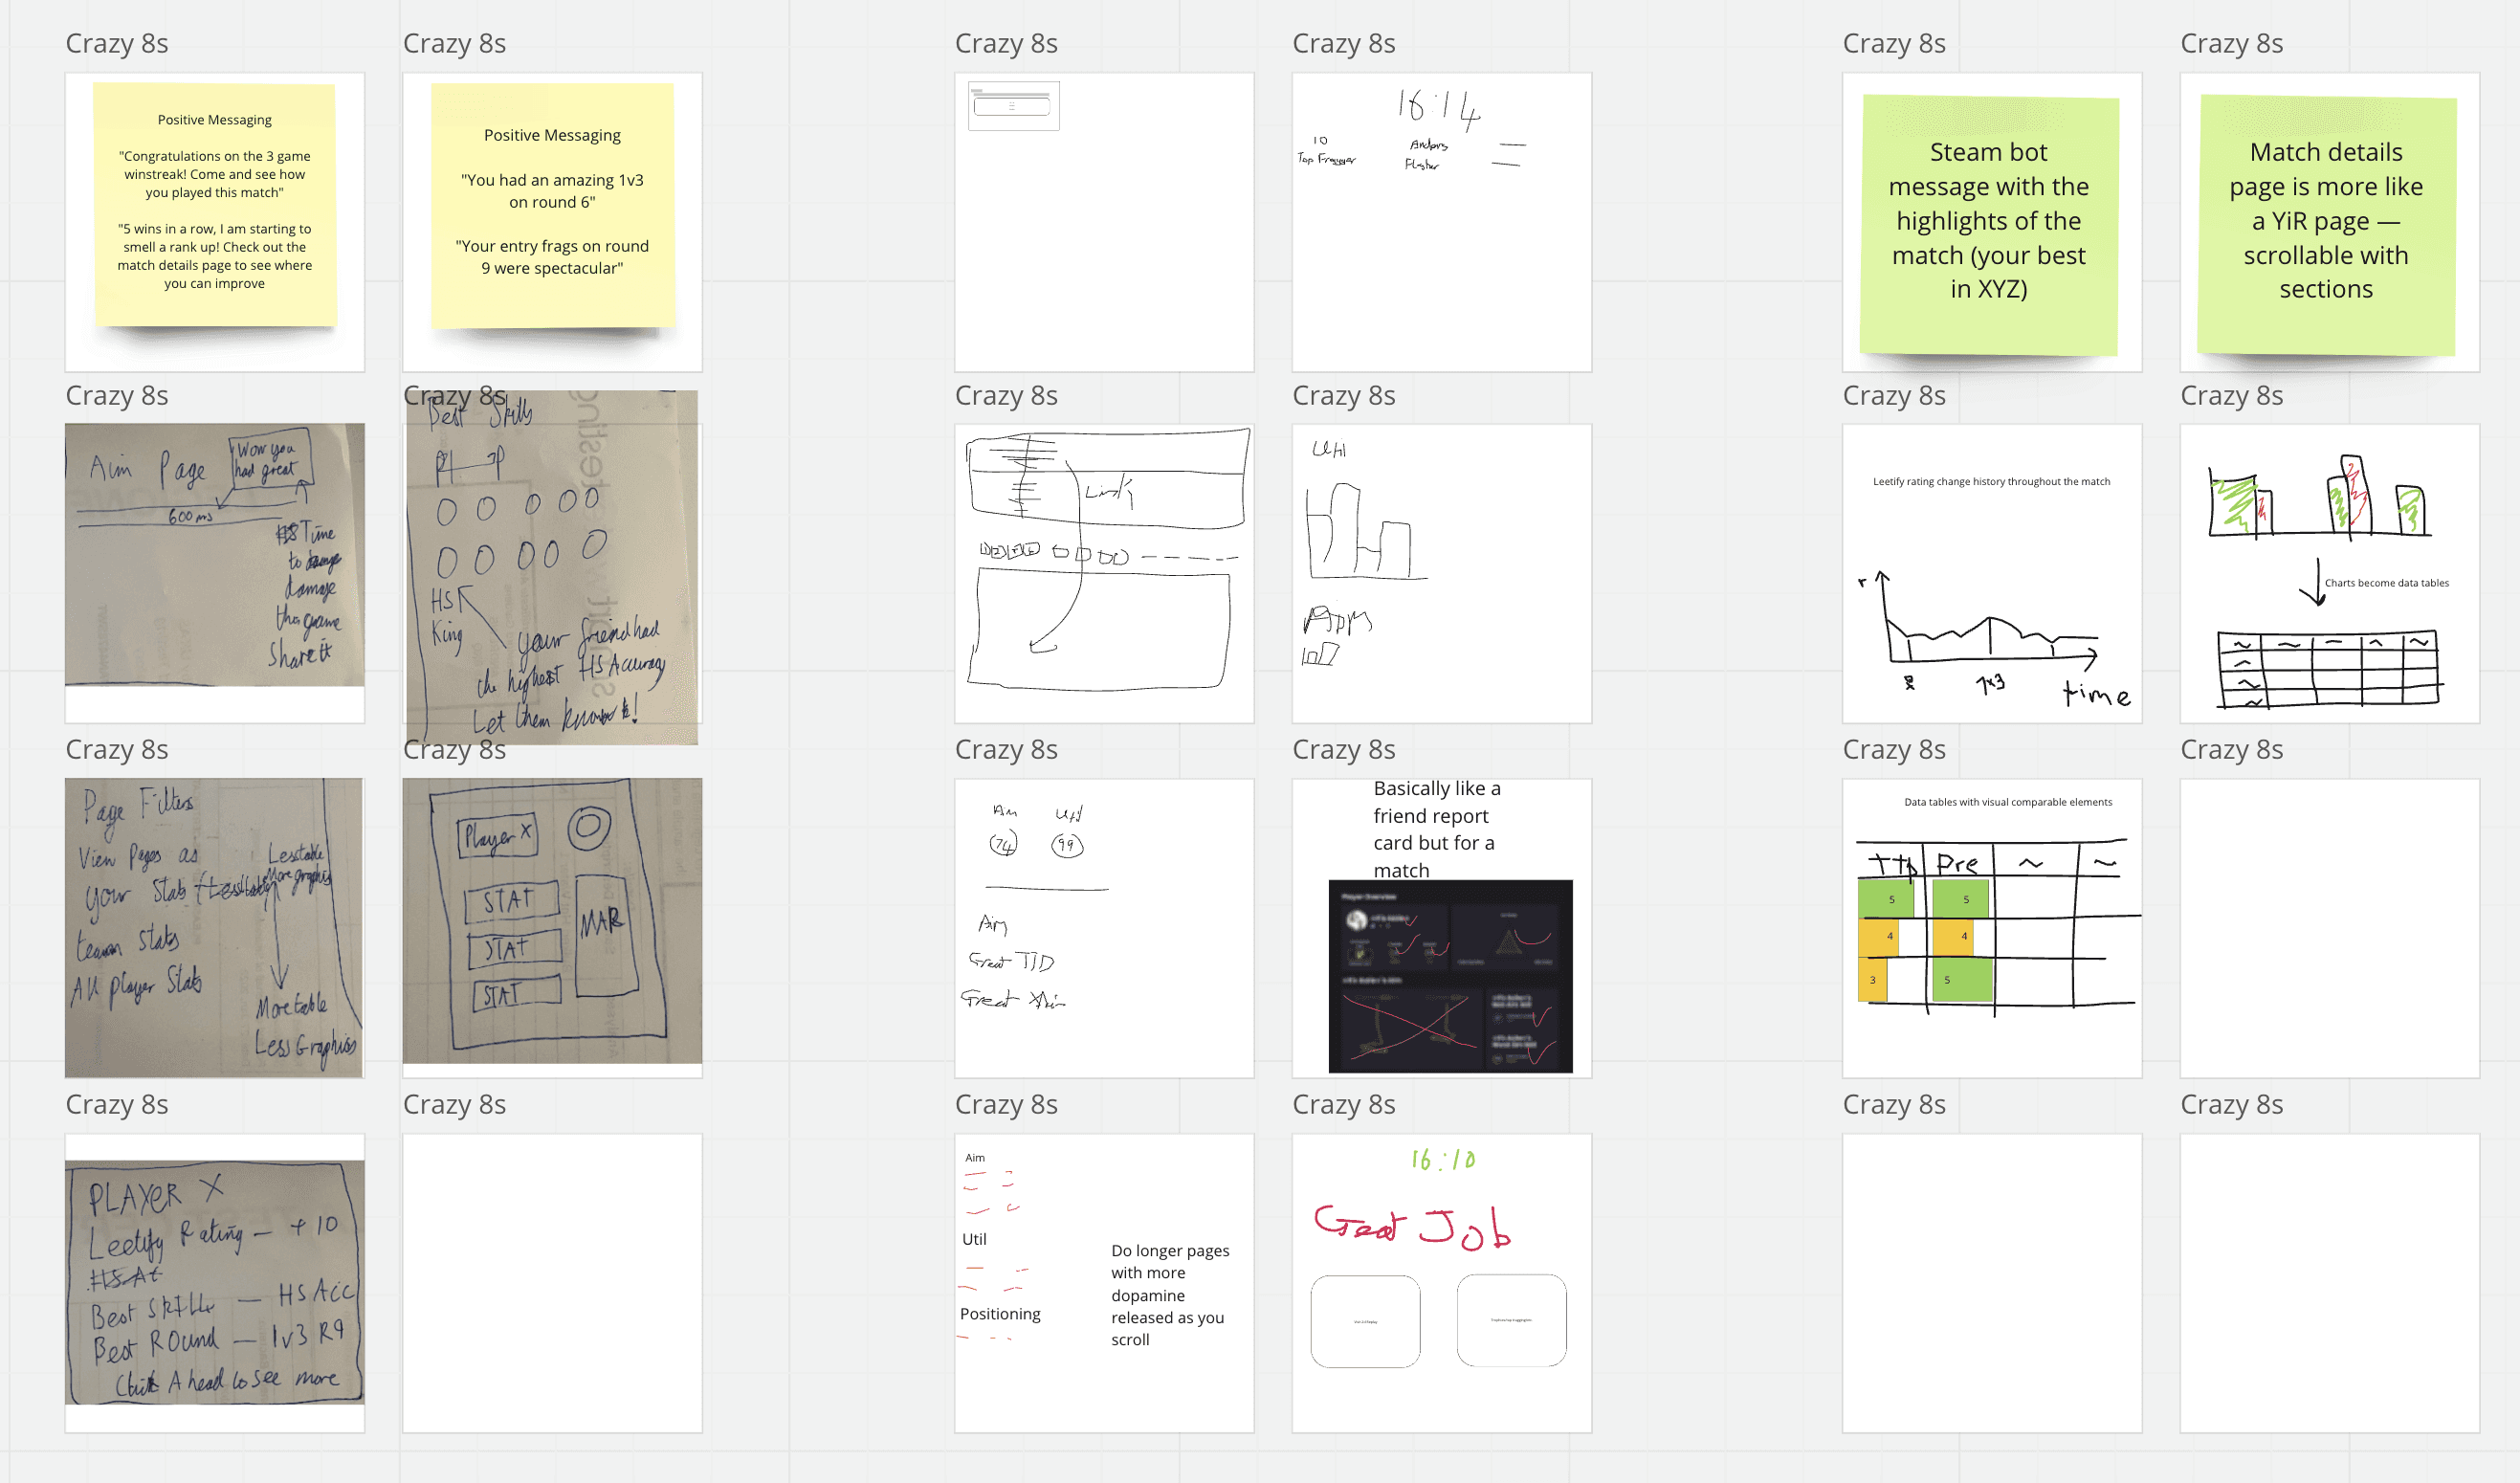Click the 'Util' text label in the long page frame
This screenshot has width=2520, height=1483.
coord(974,1239)
